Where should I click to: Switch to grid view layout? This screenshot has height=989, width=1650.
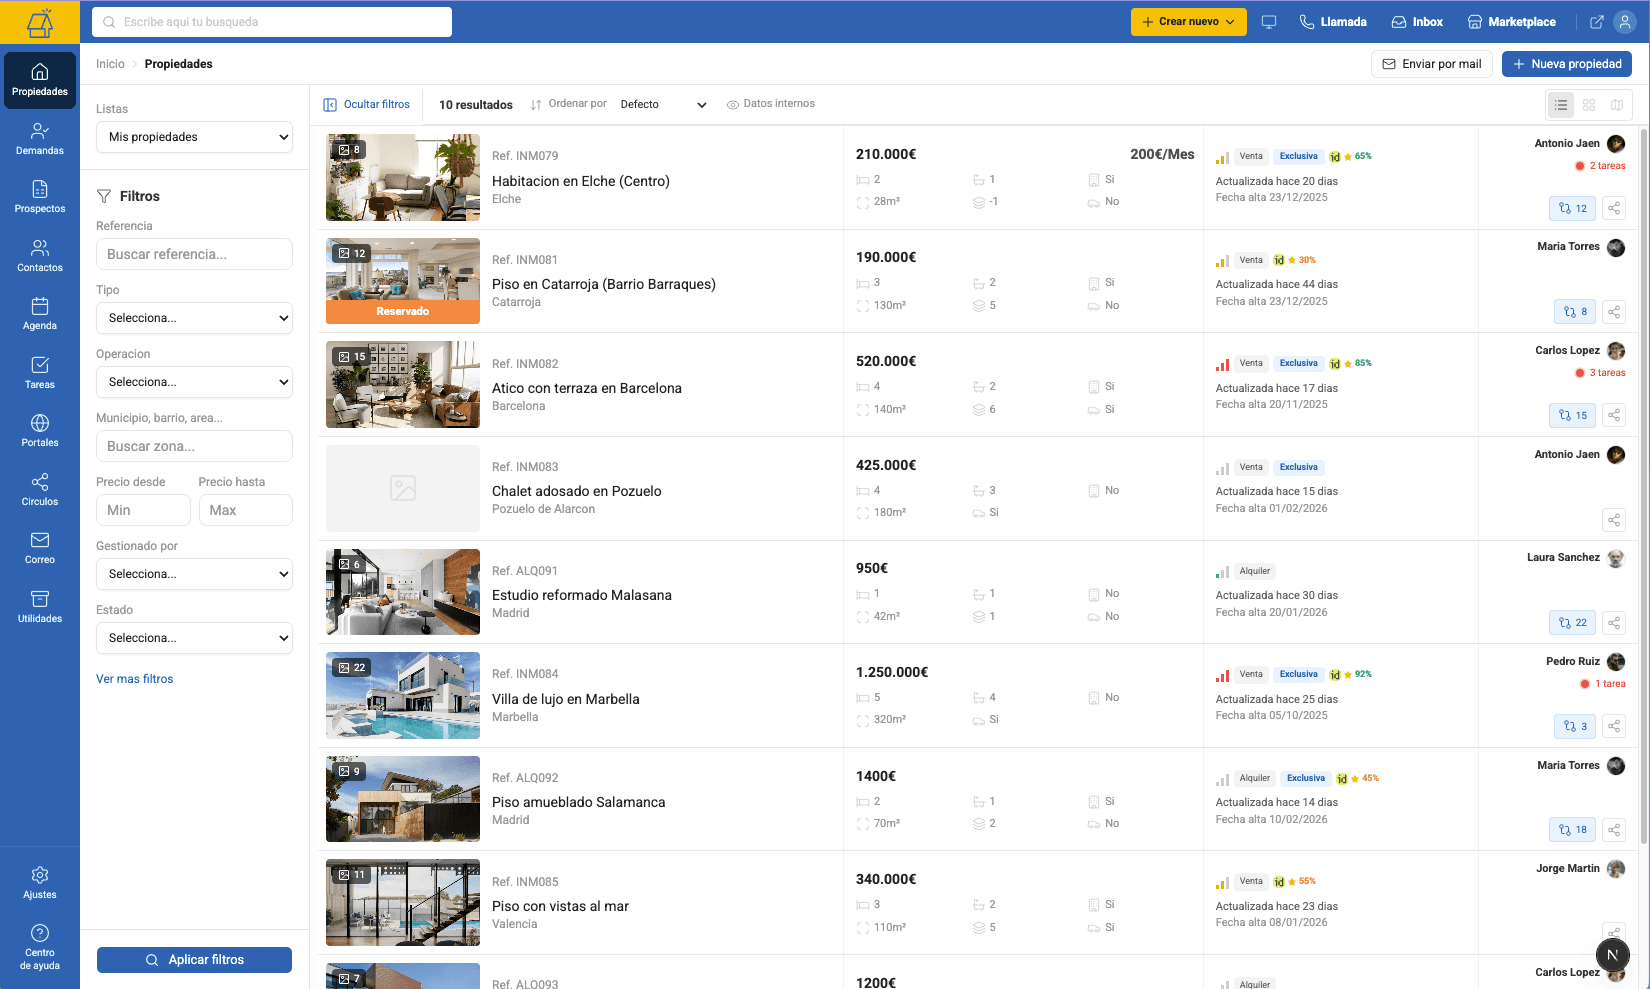[1589, 105]
